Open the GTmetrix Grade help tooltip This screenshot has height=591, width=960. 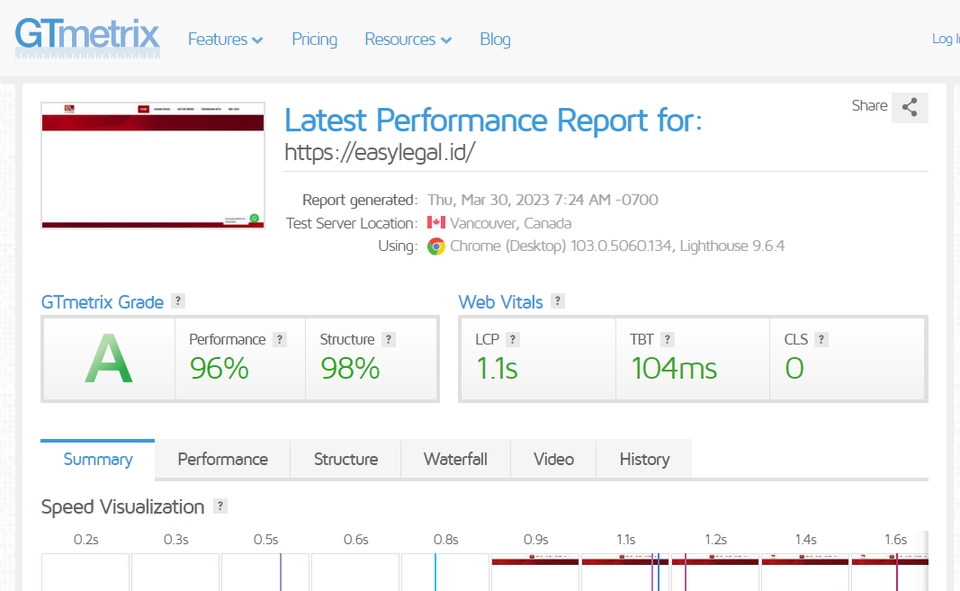click(x=179, y=301)
